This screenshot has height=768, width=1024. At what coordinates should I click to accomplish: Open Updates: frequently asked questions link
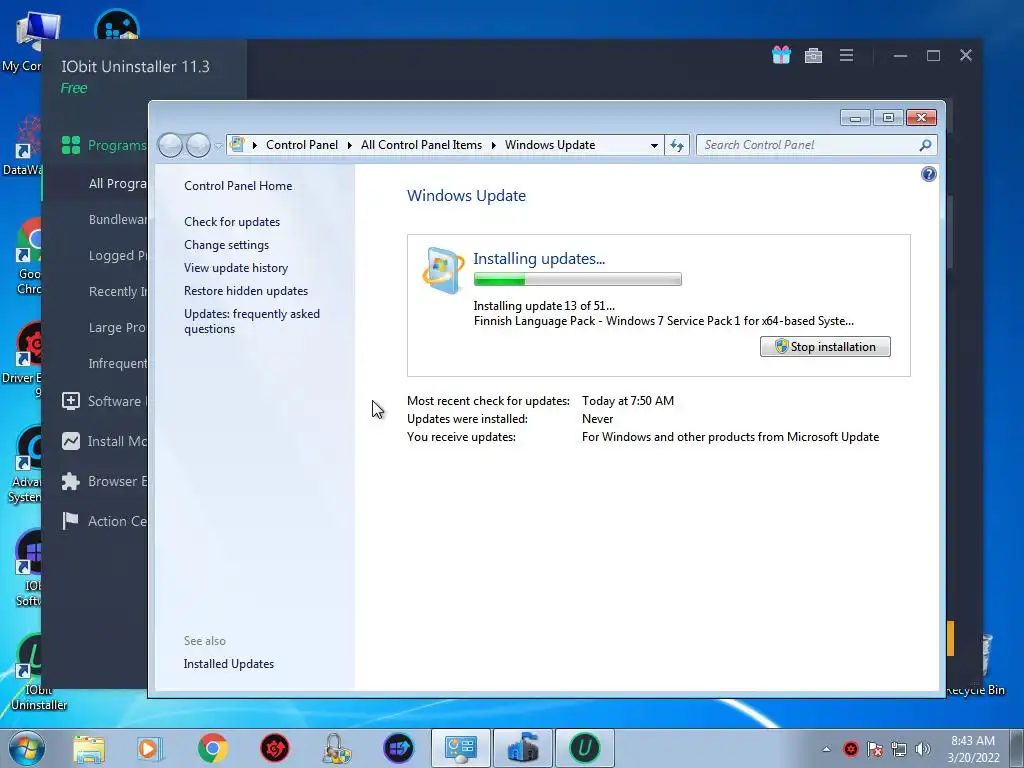(x=252, y=321)
